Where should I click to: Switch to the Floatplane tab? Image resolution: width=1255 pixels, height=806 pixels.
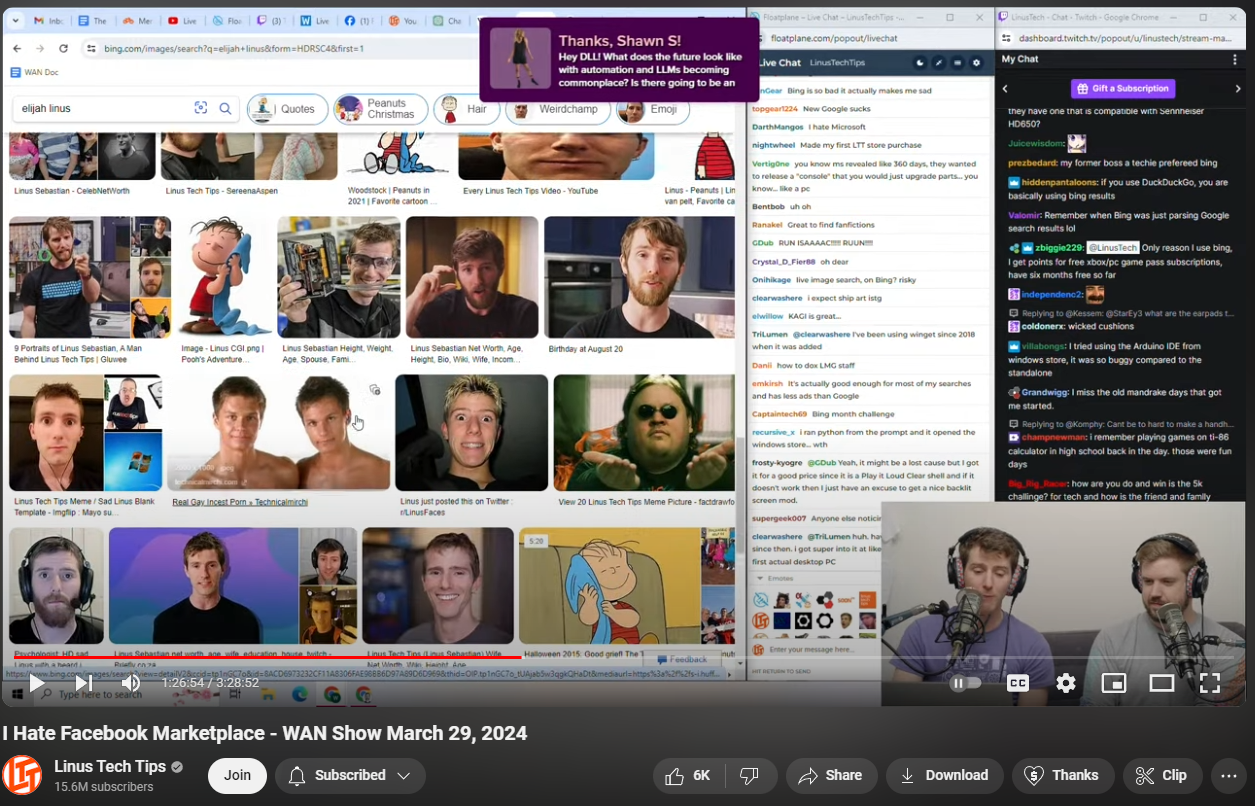[x=226, y=20]
